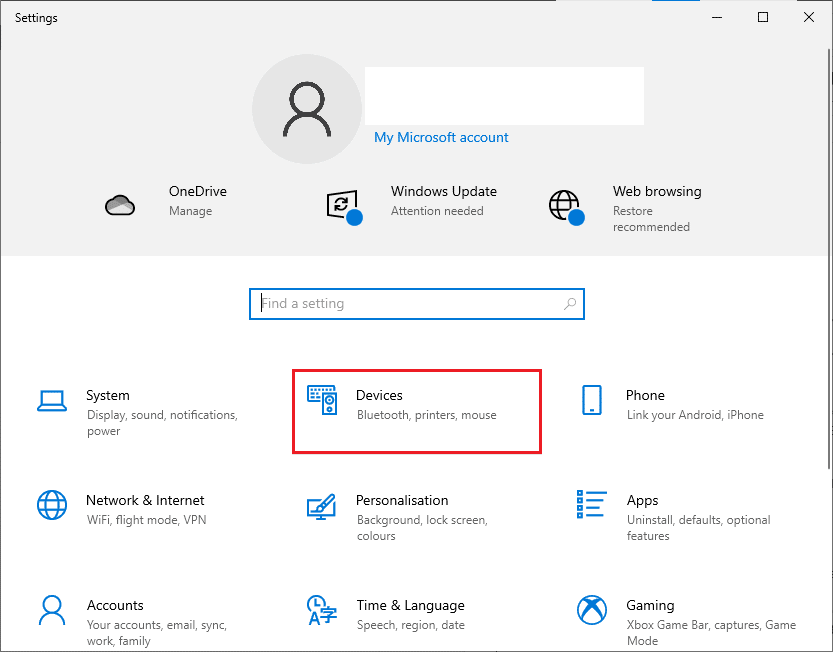
Task: Click the Find a setting search box
Action: (x=417, y=304)
